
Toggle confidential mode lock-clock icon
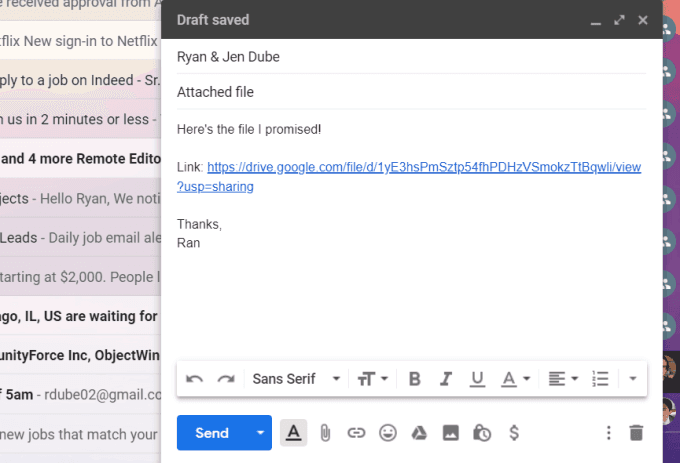[x=482, y=433]
